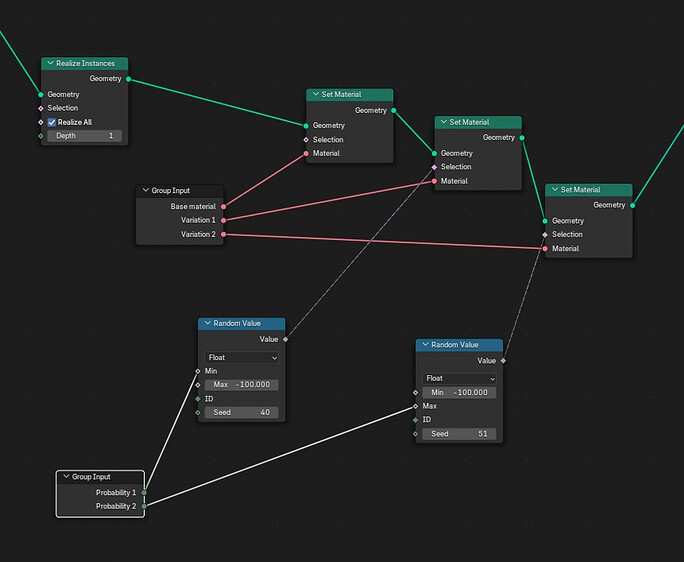Click middle Set Material Geometry output socket

pyautogui.click(x=522, y=137)
